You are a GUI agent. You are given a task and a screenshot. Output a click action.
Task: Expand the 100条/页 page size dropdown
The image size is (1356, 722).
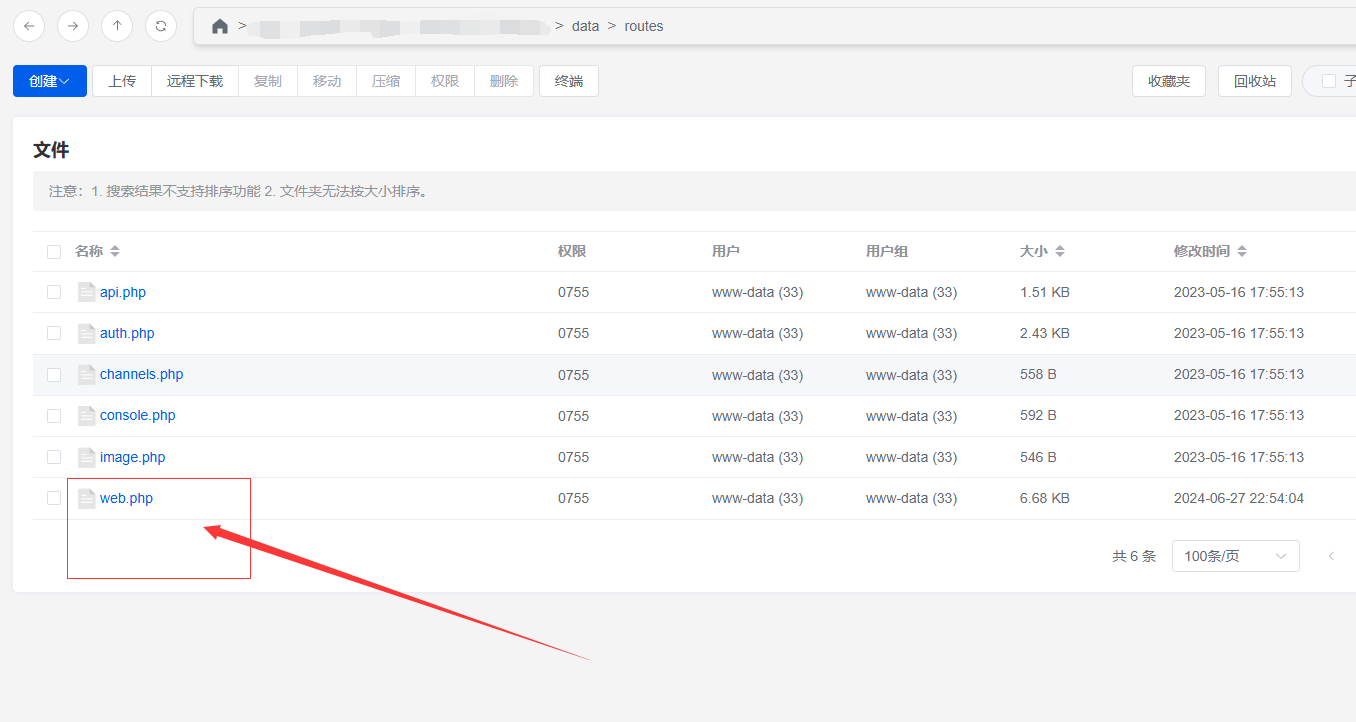(1235, 556)
